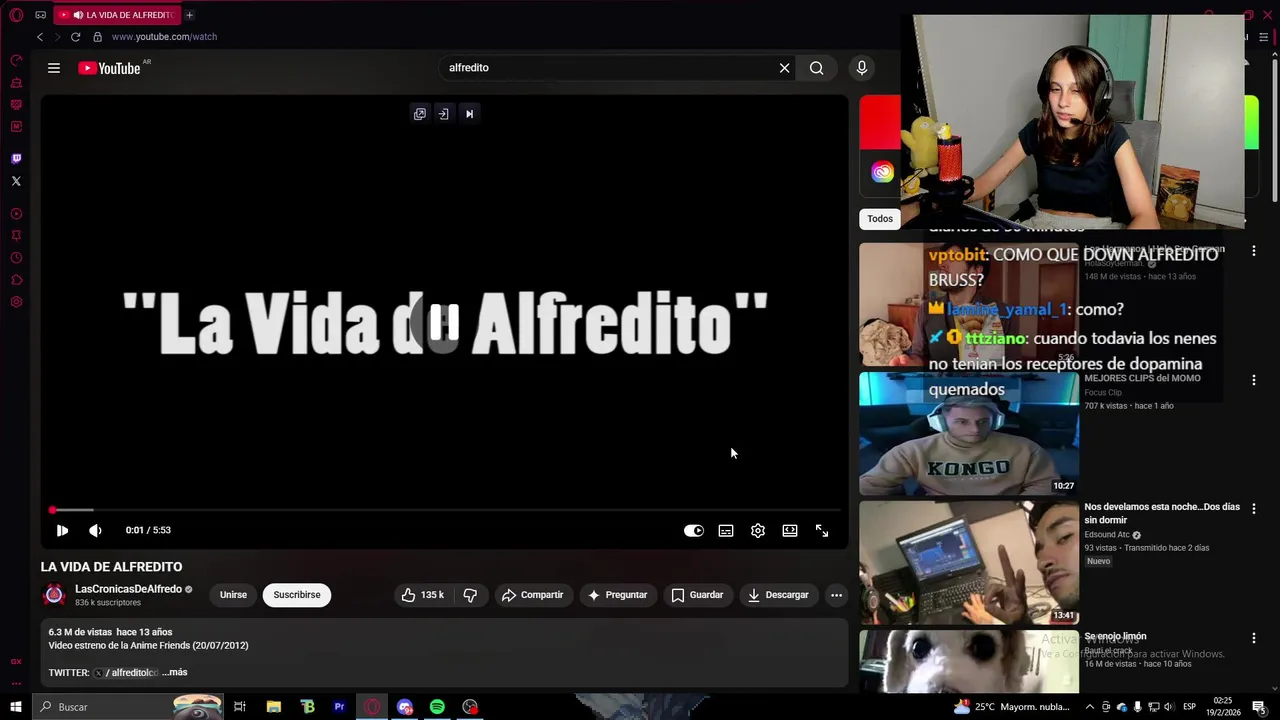Image resolution: width=1280 pixels, height=720 pixels.
Task: Submit search with magnifier button
Action: 816,68
